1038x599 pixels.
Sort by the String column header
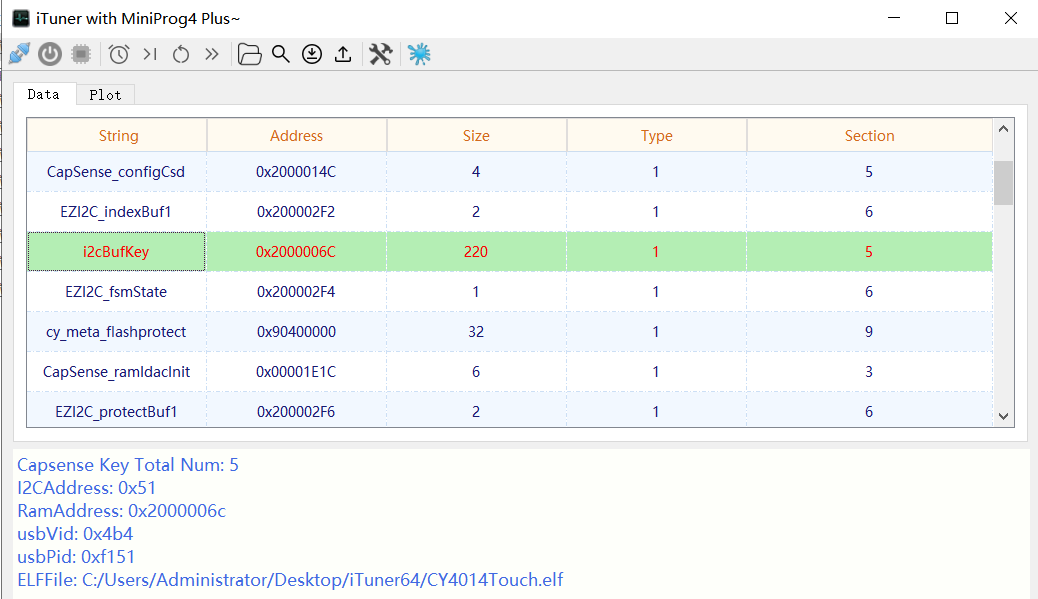pos(117,136)
